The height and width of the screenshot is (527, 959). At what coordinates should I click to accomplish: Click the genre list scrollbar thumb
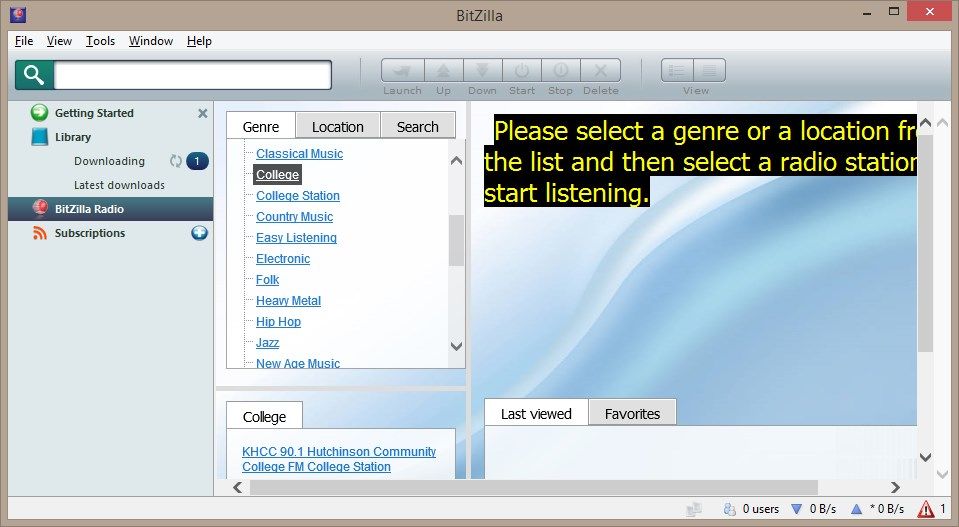(456, 240)
